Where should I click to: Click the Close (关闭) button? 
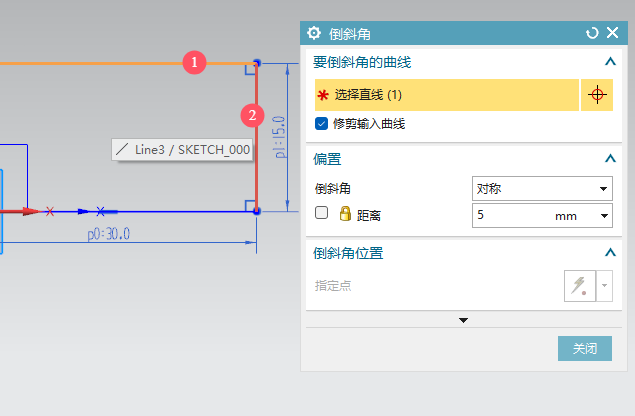pos(584,349)
